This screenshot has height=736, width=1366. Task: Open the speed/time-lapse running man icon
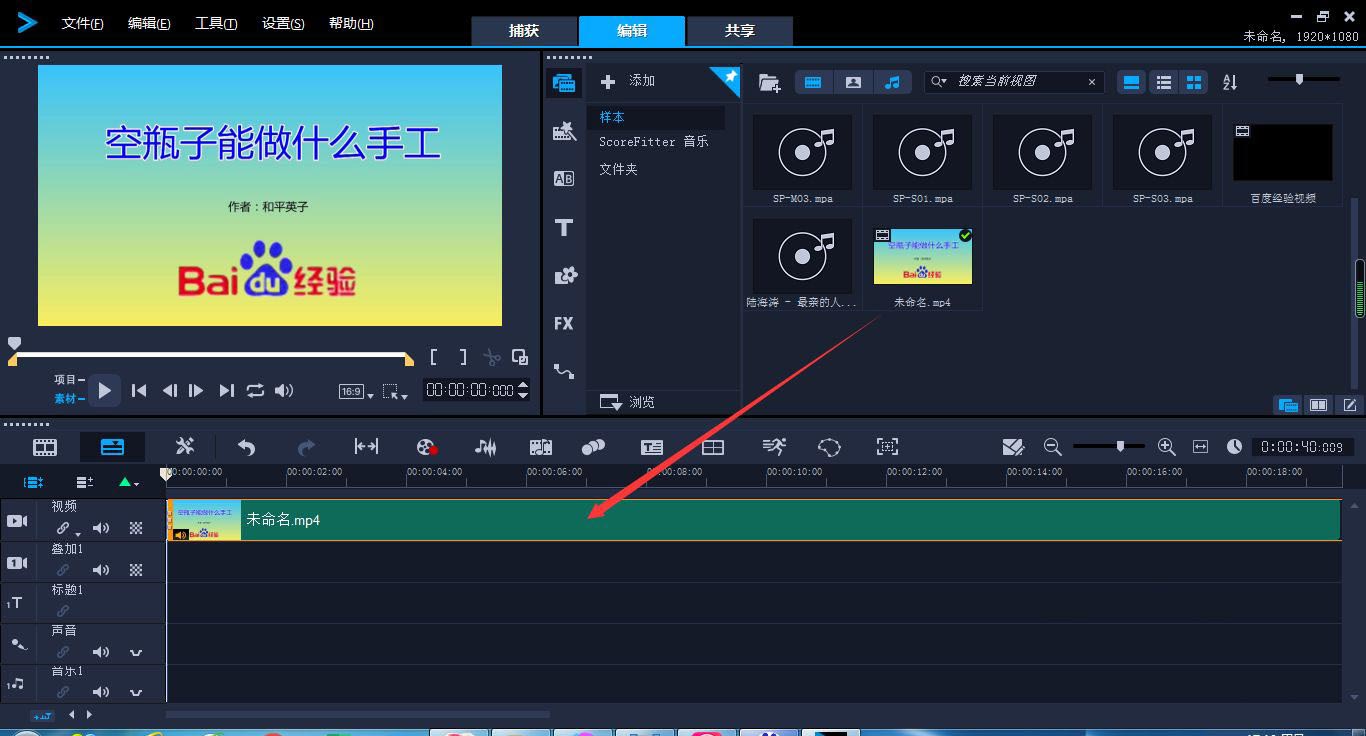click(x=773, y=447)
